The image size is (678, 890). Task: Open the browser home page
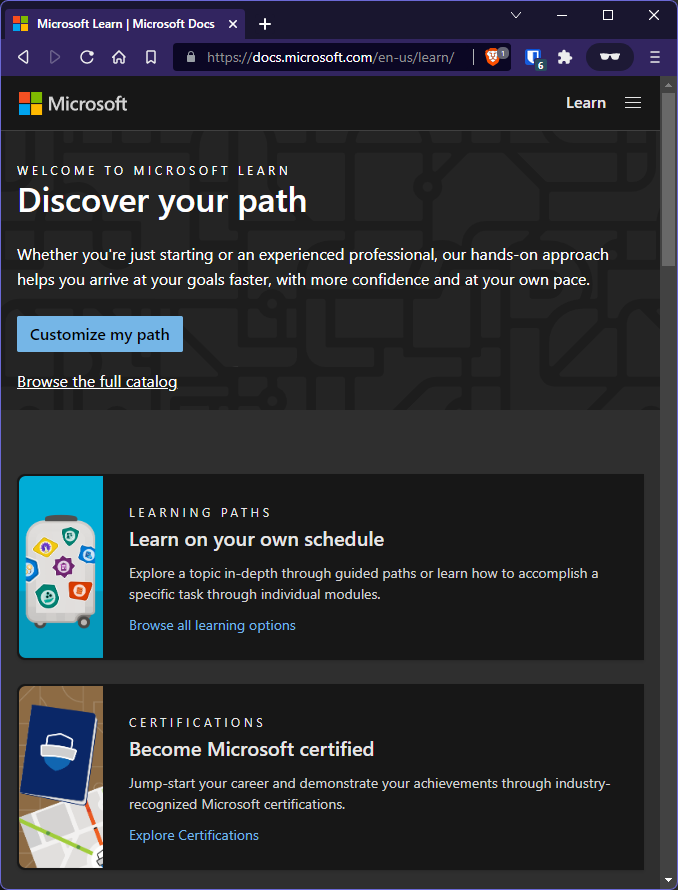click(119, 57)
